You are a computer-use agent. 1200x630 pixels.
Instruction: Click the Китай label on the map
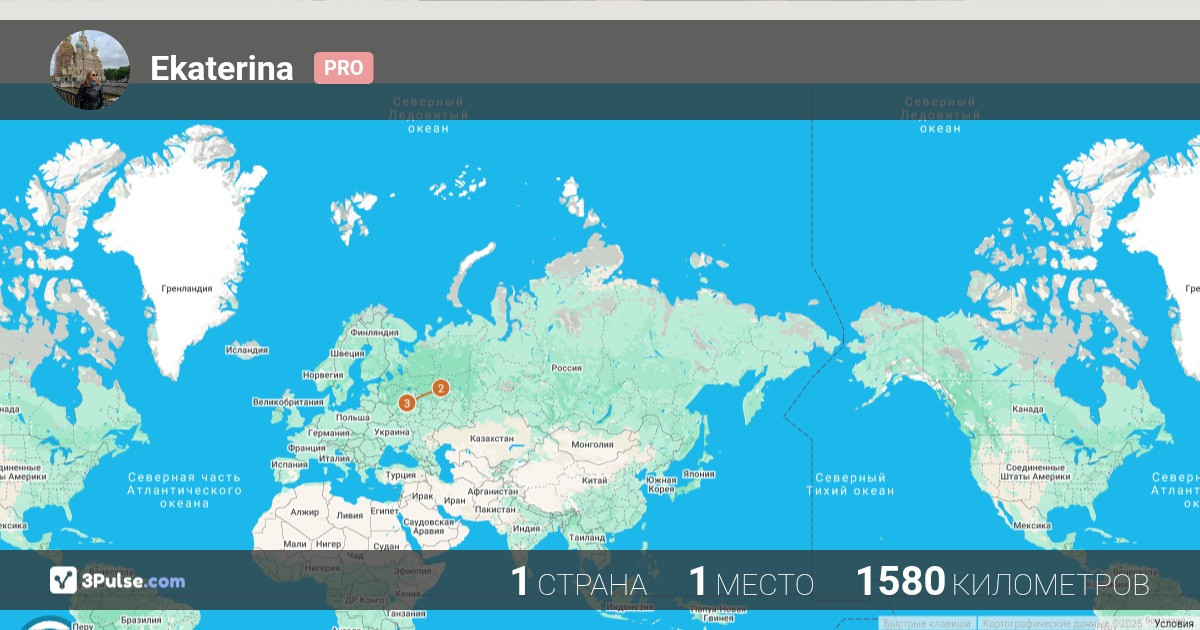click(594, 480)
